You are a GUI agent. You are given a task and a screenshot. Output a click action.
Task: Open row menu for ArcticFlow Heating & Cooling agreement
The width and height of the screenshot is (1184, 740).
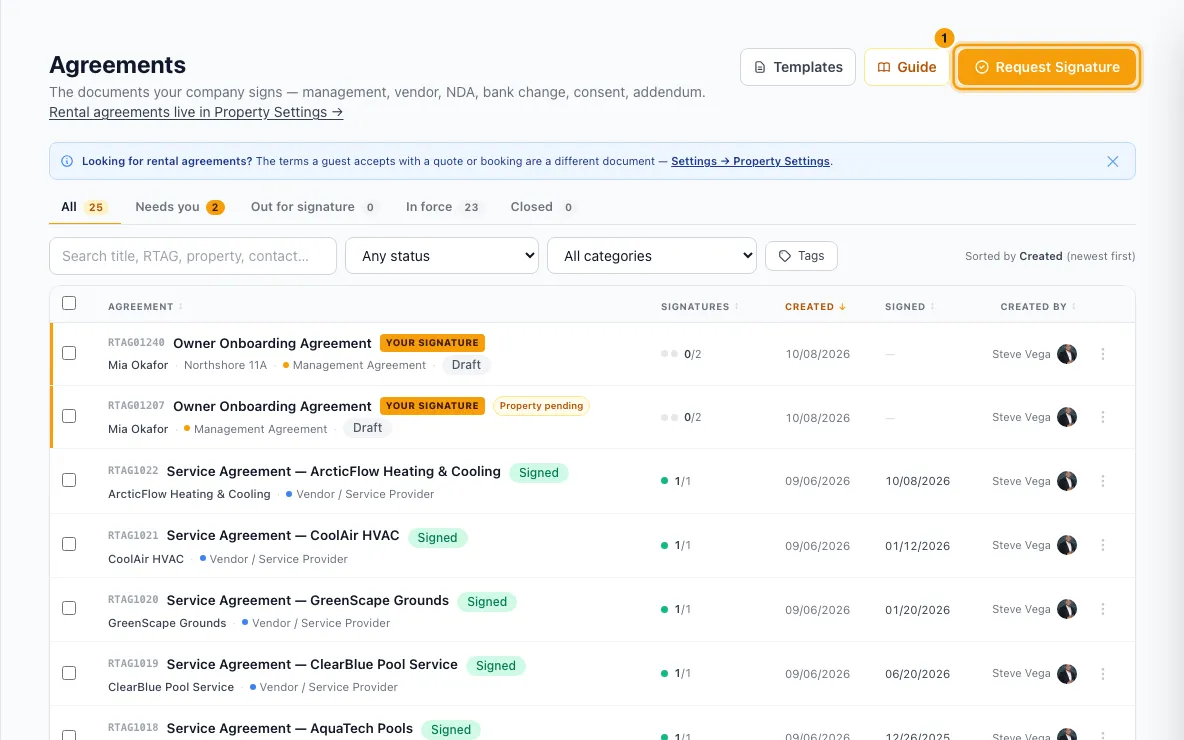1102,481
